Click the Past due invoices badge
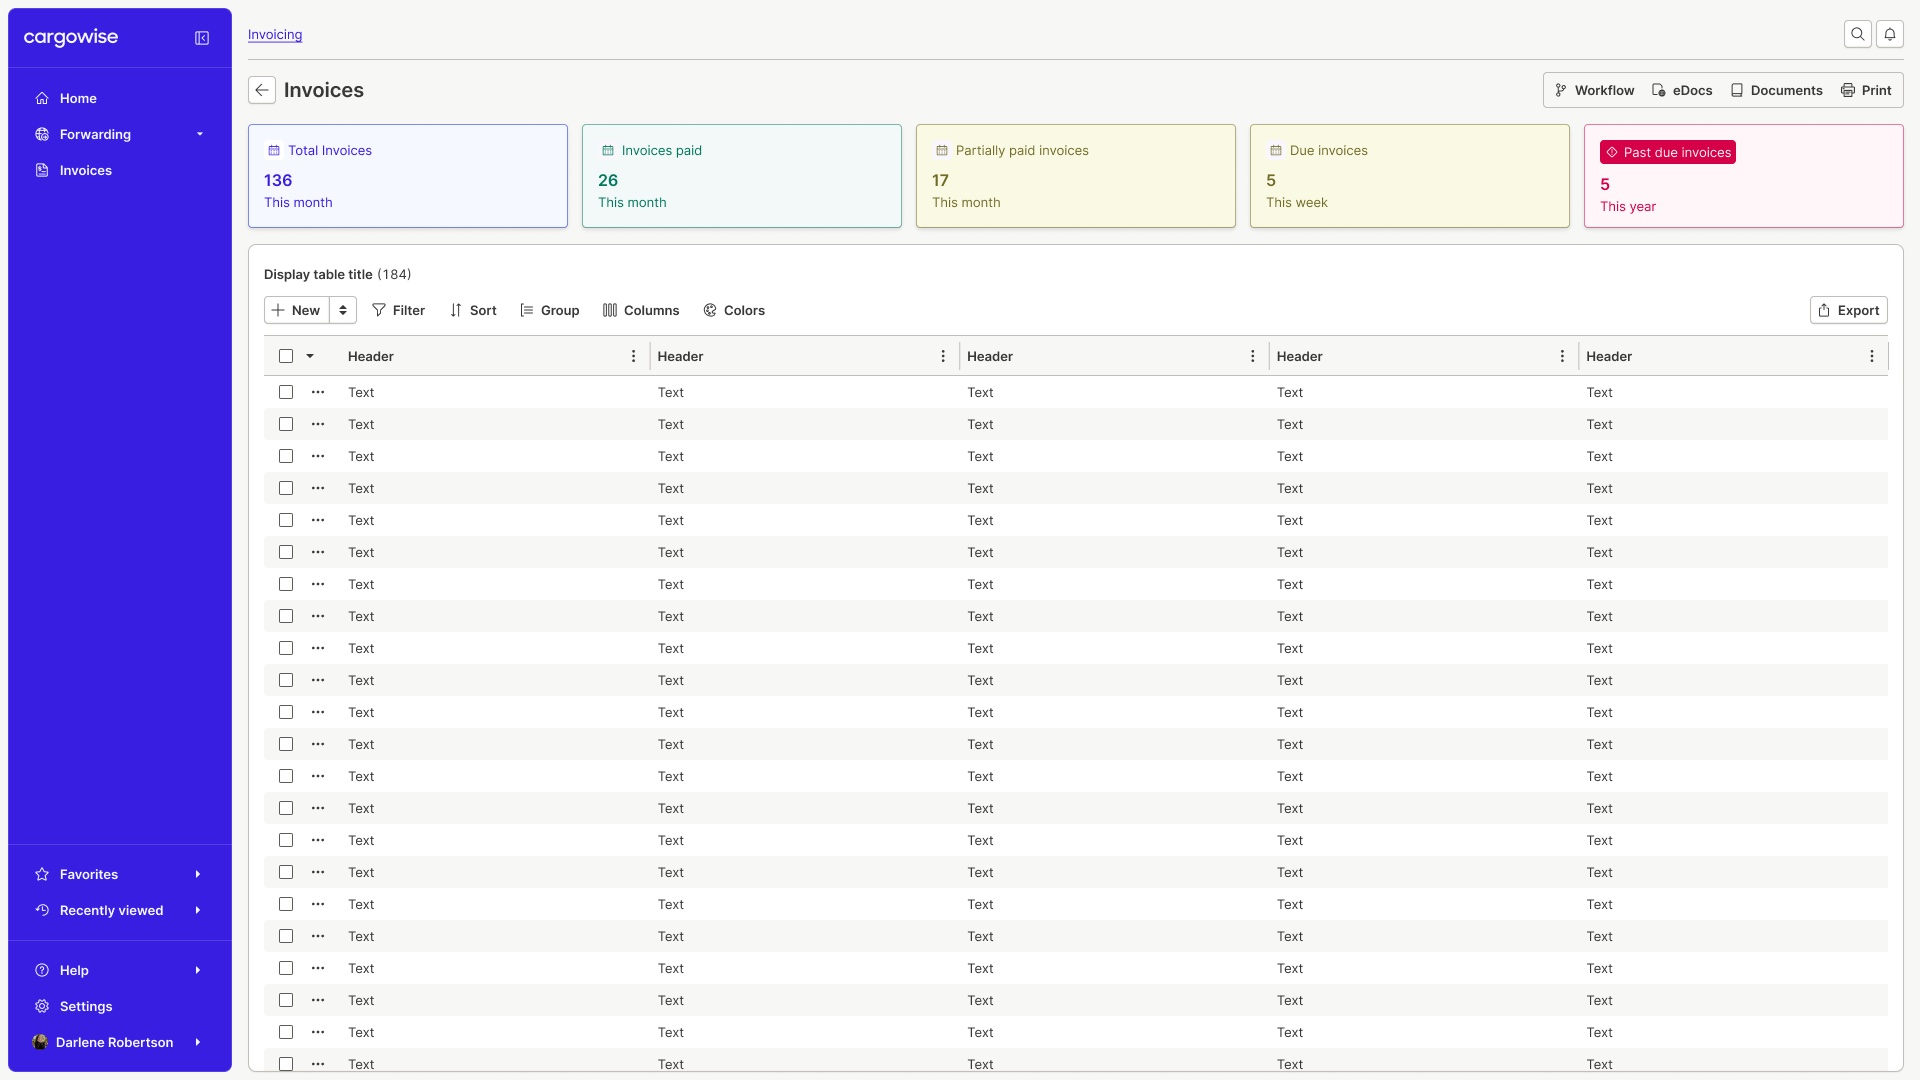This screenshot has width=1920, height=1080. [x=1668, y=152]
